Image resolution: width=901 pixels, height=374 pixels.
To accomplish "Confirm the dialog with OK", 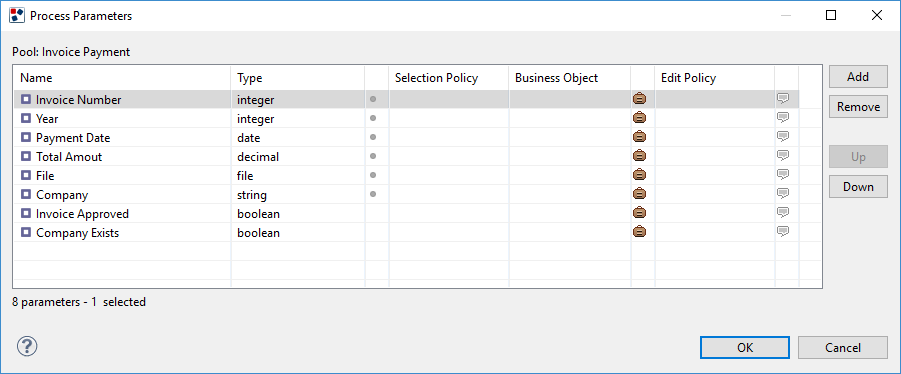I will [745, 348].
